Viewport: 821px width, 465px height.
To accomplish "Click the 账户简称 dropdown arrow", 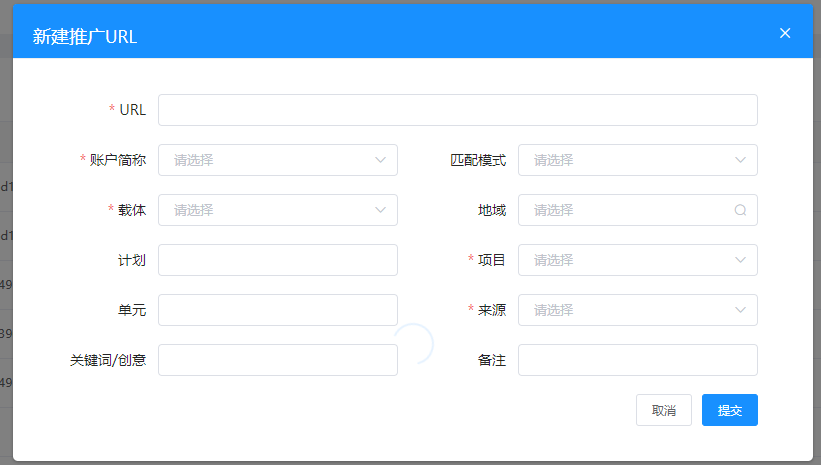I will (380, 160).
